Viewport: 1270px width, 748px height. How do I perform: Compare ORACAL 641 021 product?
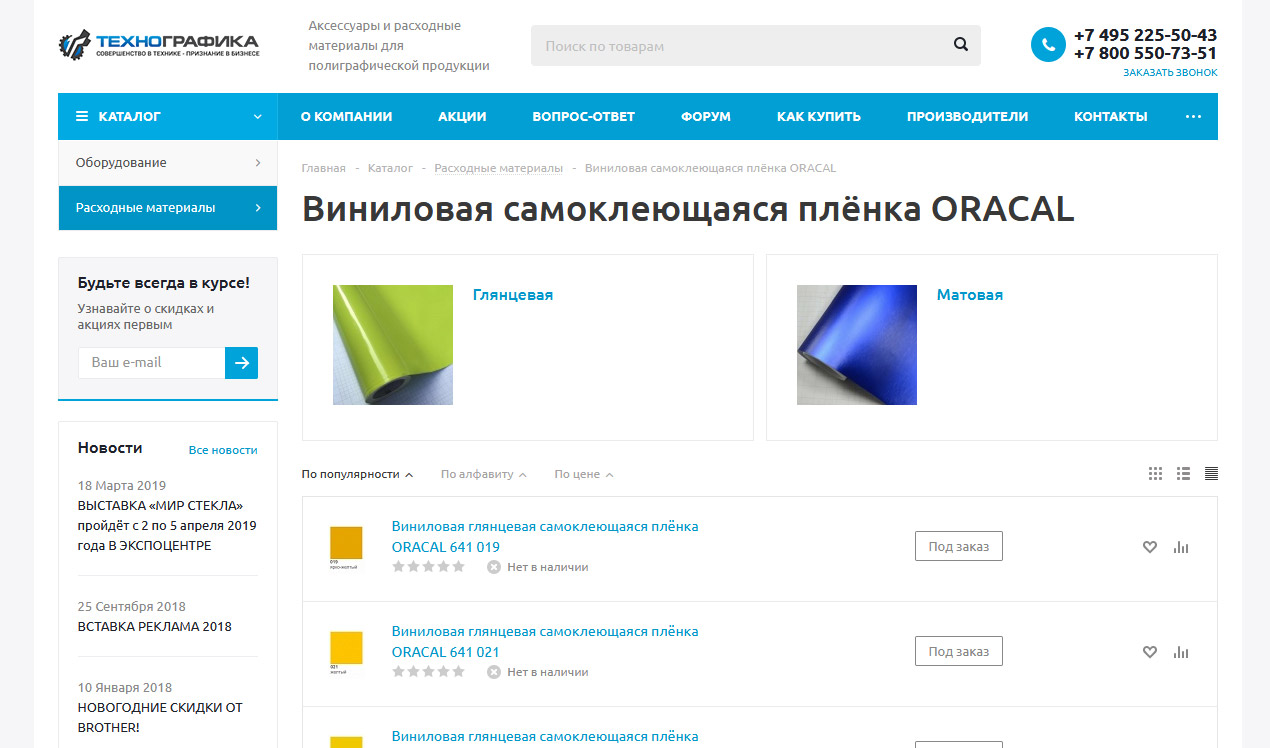coord(1181,652)
